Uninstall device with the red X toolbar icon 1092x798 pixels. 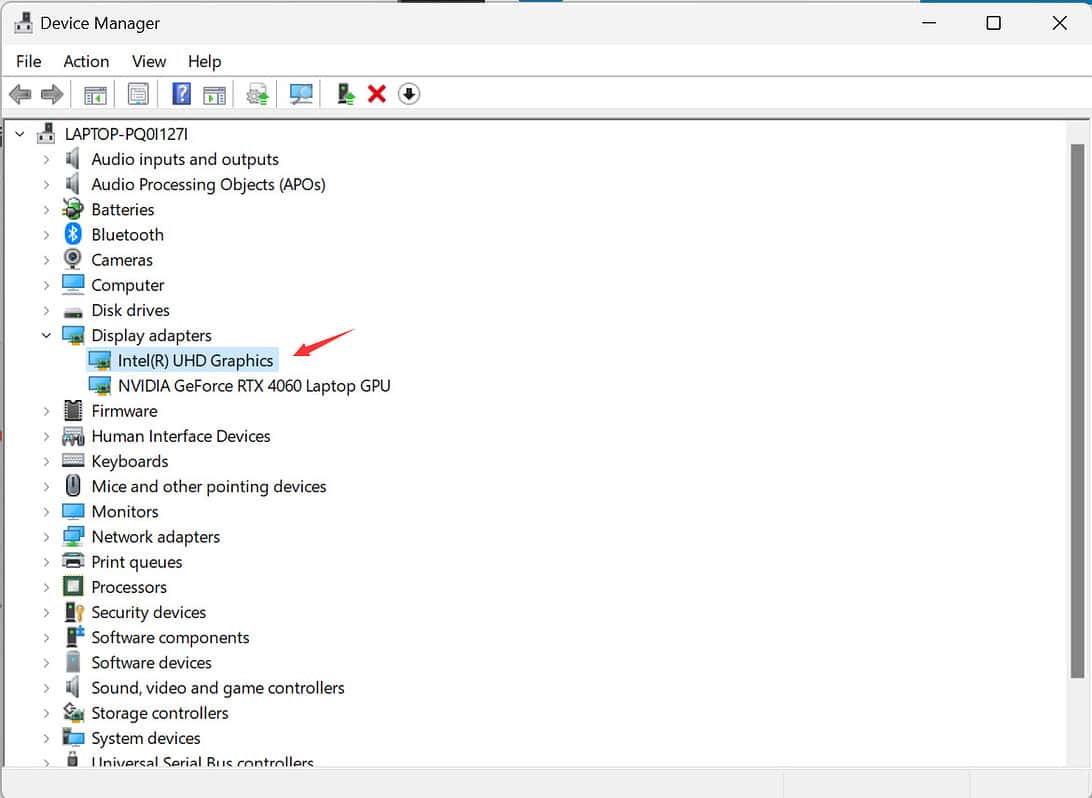point(377,94)
